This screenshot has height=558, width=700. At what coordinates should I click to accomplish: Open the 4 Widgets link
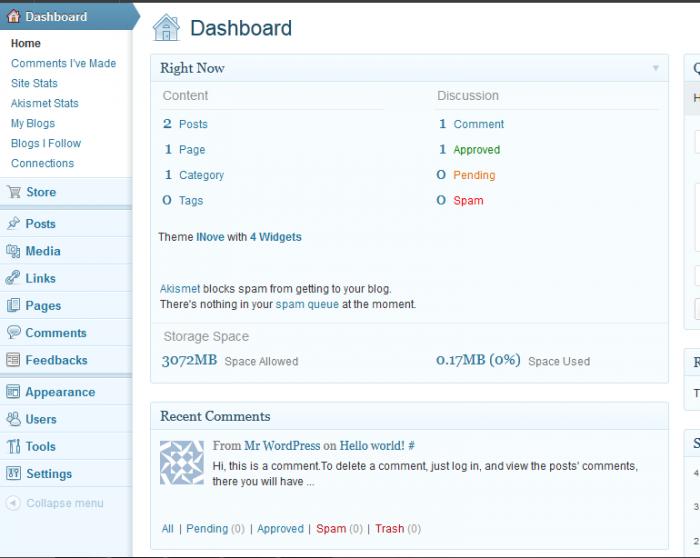point(275,237)
